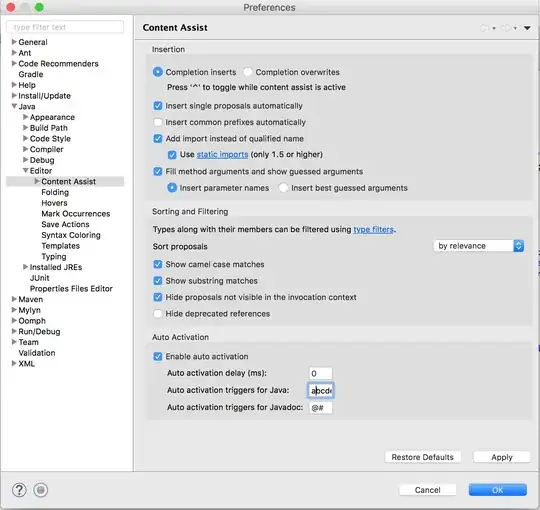Viewport: 540px width, 510px height.
Task: Select Completion overwrites radio button
Action: click(x=248, y=72)
